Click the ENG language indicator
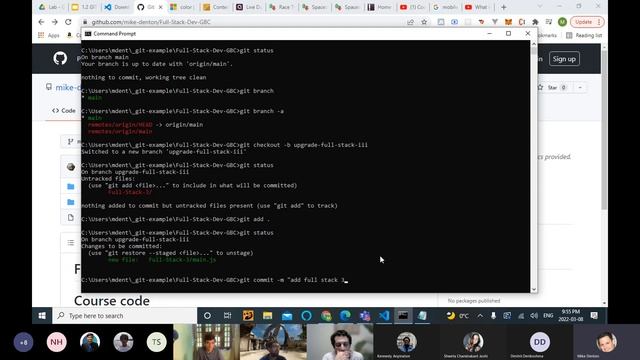 [548, 316]
